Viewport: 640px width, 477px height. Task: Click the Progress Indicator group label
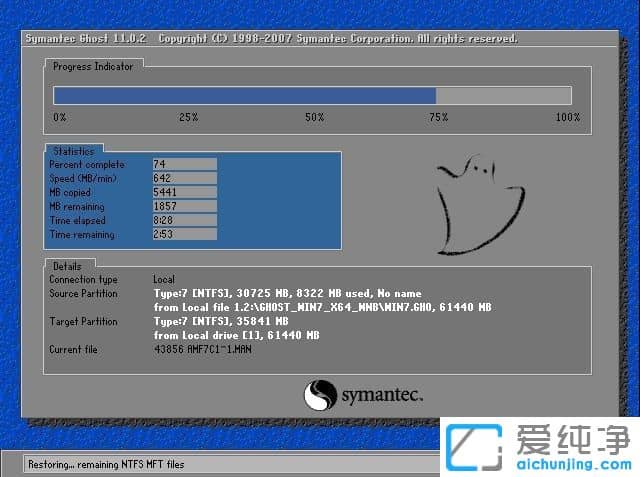92,66
